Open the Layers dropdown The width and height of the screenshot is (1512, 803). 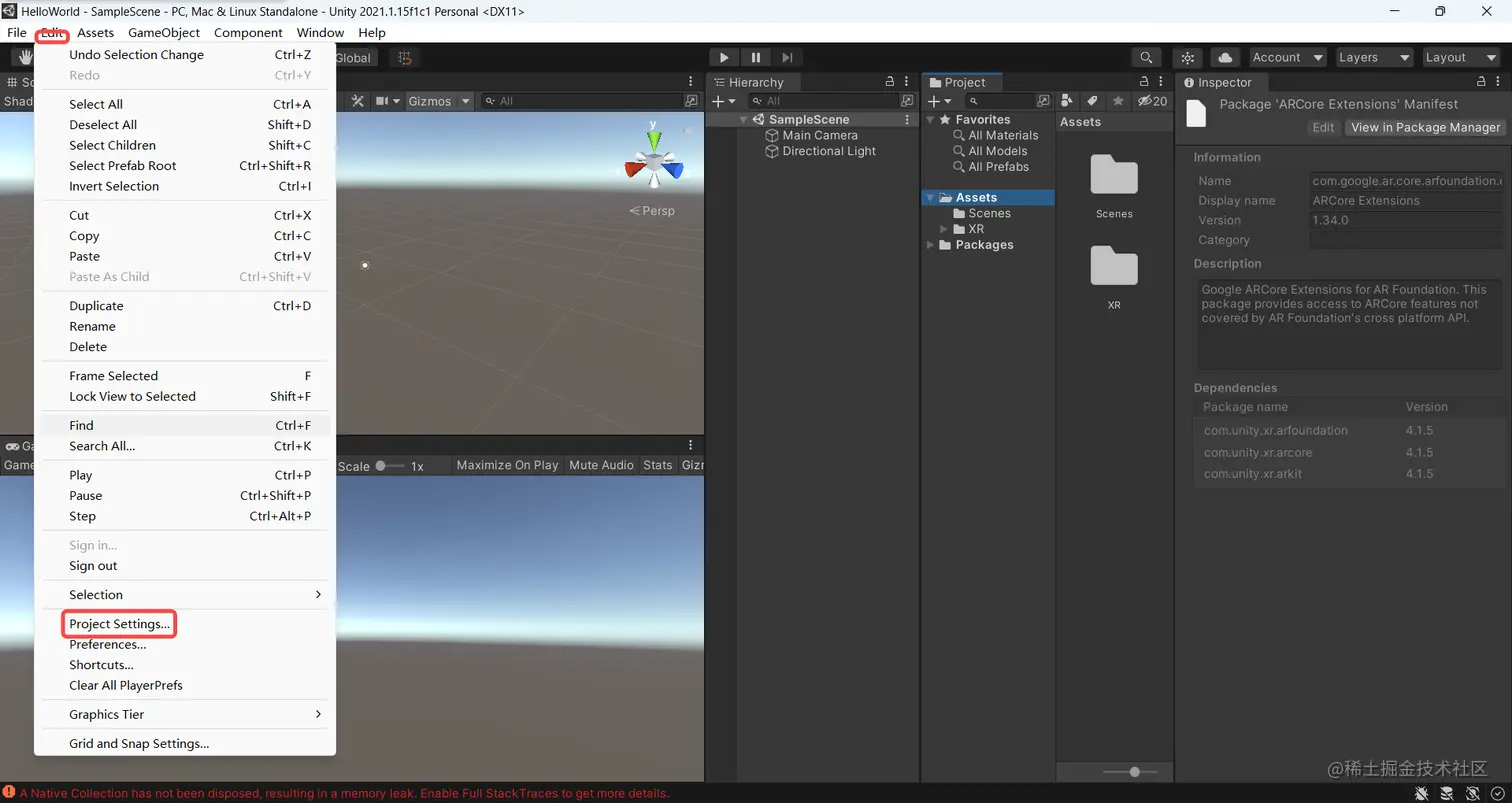point(1375,58)
